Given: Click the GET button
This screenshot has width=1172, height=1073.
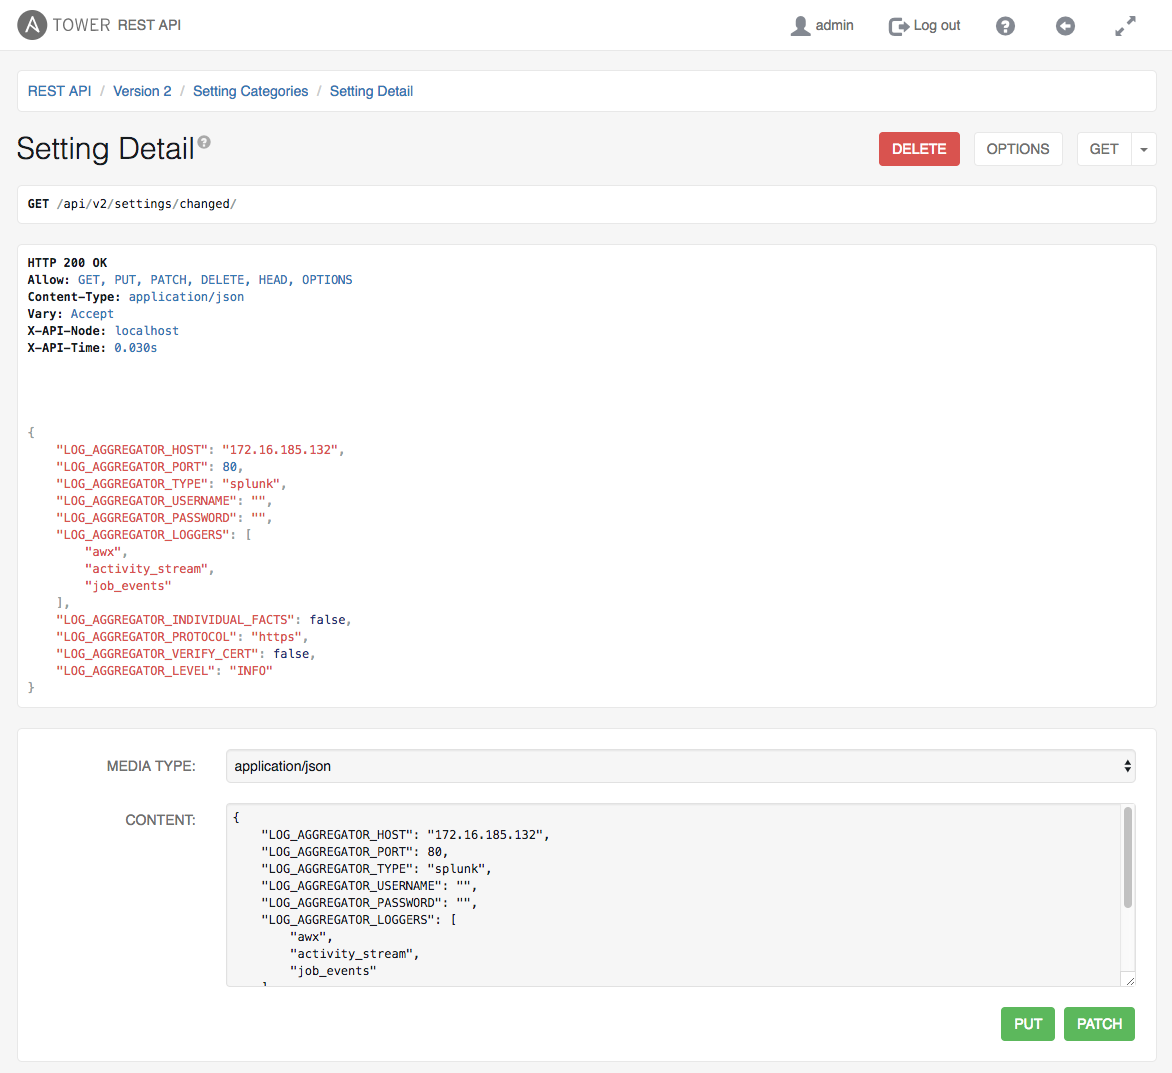Looking at the screenshot, I should pyautogui.click(x=1103, y=149).
